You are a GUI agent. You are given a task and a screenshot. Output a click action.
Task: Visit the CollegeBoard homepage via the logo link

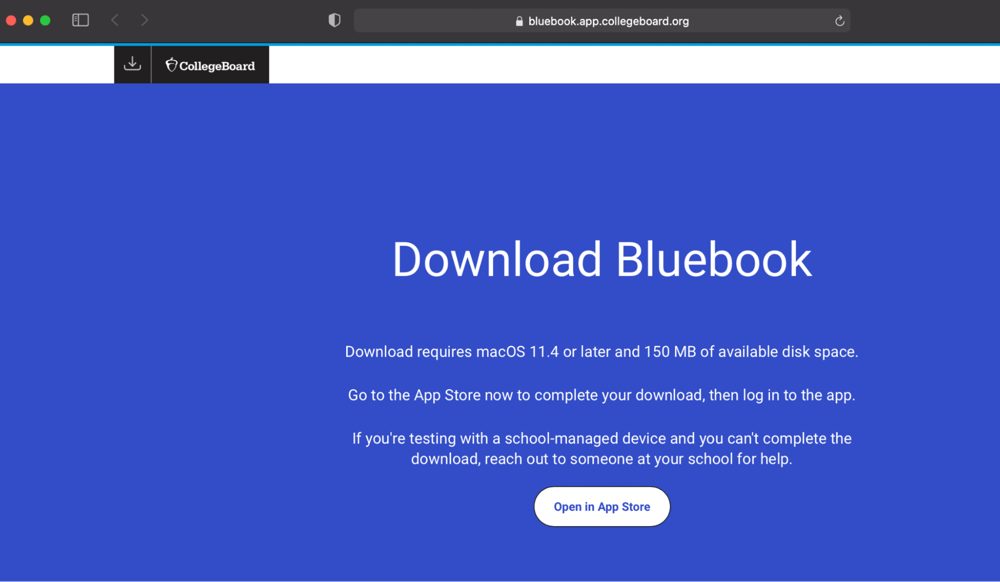(210, 64)
